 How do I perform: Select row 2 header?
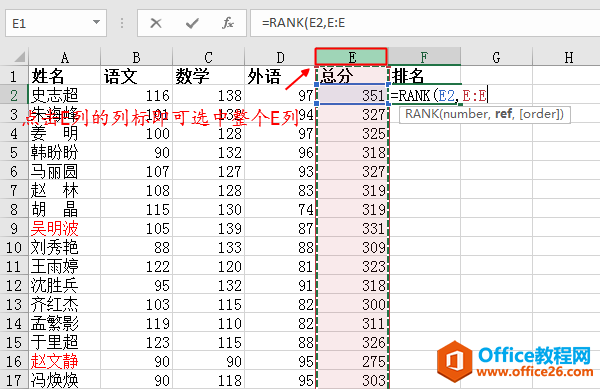(x=14, y=95)
